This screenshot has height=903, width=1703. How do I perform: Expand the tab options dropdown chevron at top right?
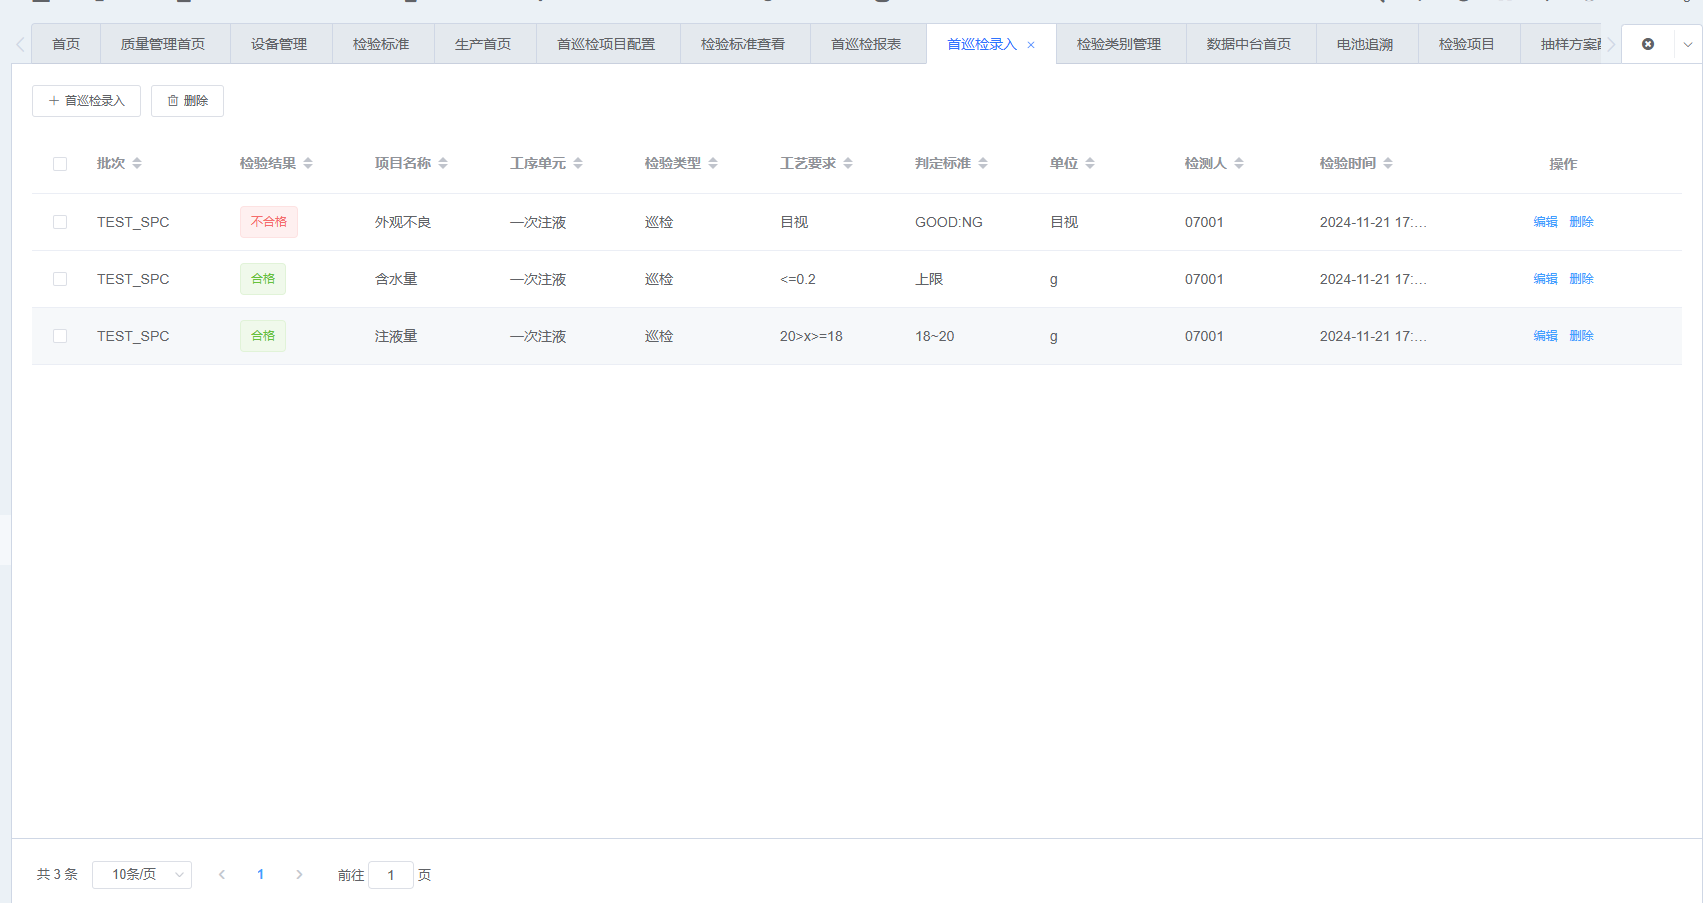[x=1688, y=44]
